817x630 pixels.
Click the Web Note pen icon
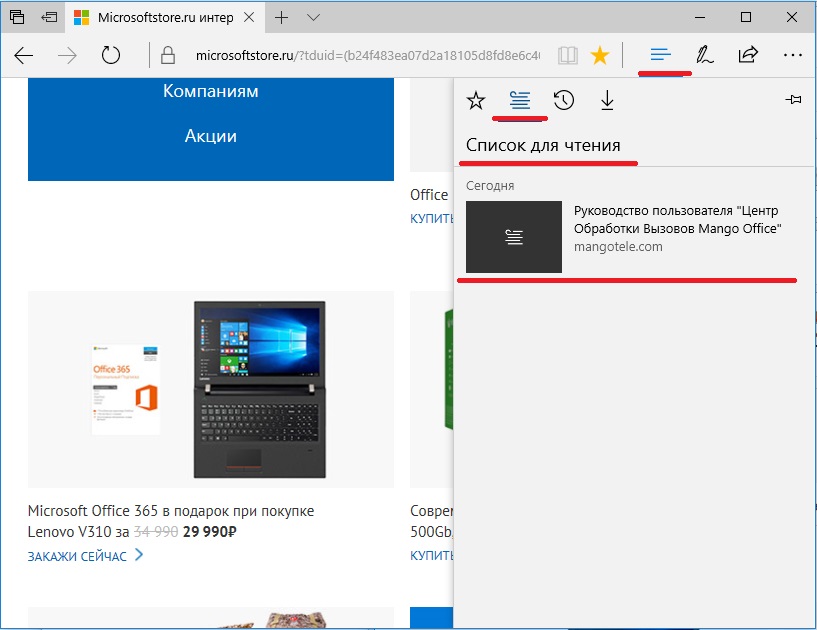tap(705, 55)
